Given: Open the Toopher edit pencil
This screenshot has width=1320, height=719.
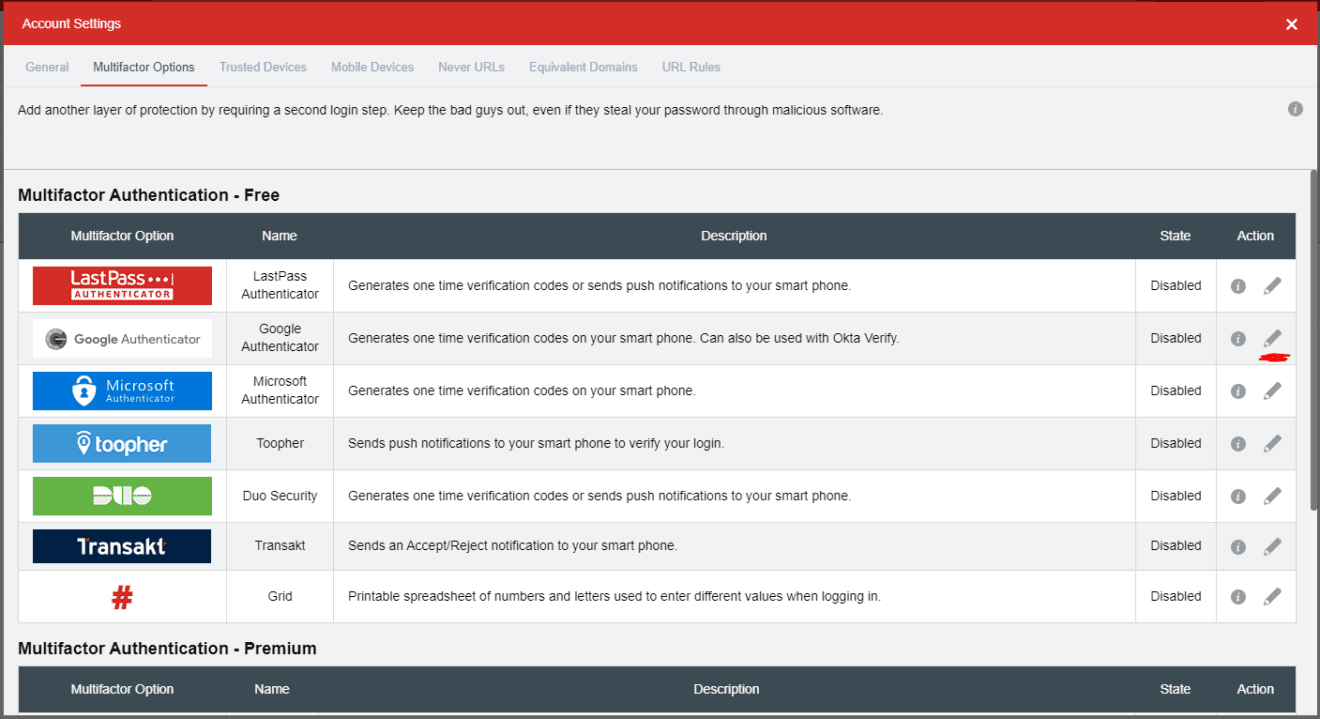Looking at the screenshot, I should (1272, 443).
